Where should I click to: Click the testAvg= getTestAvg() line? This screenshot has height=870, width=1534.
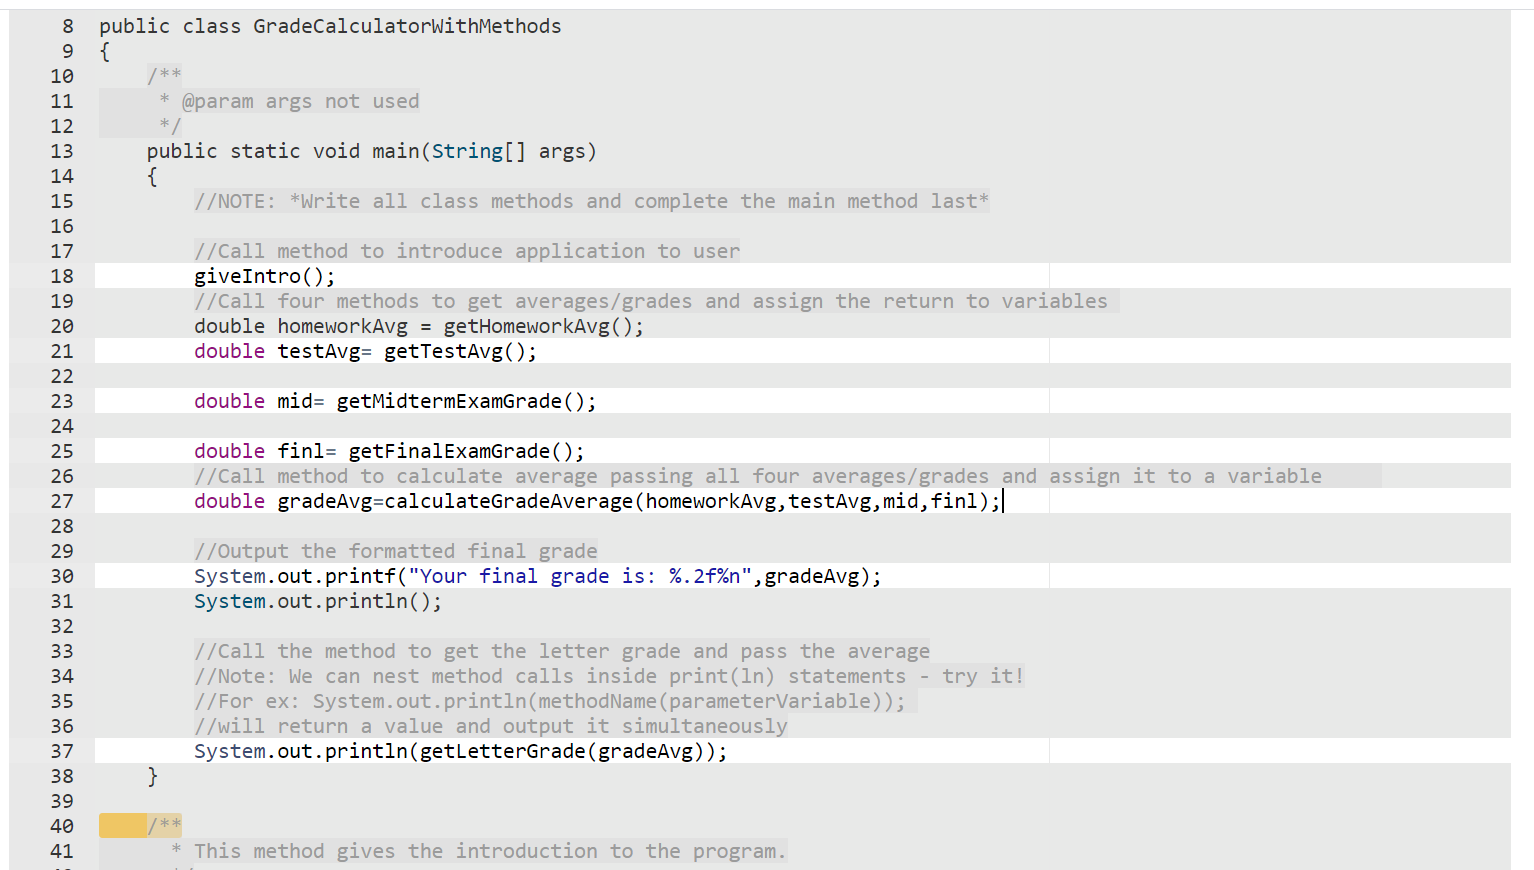pyautogui.click(x=365, y=351)
